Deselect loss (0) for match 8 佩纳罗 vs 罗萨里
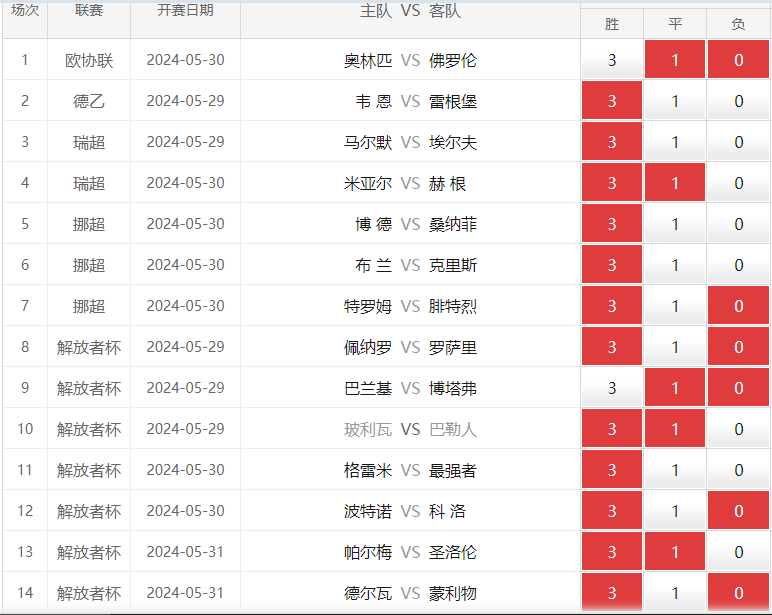772x615 pixels. pyautogui.click(x=739, y=347)
